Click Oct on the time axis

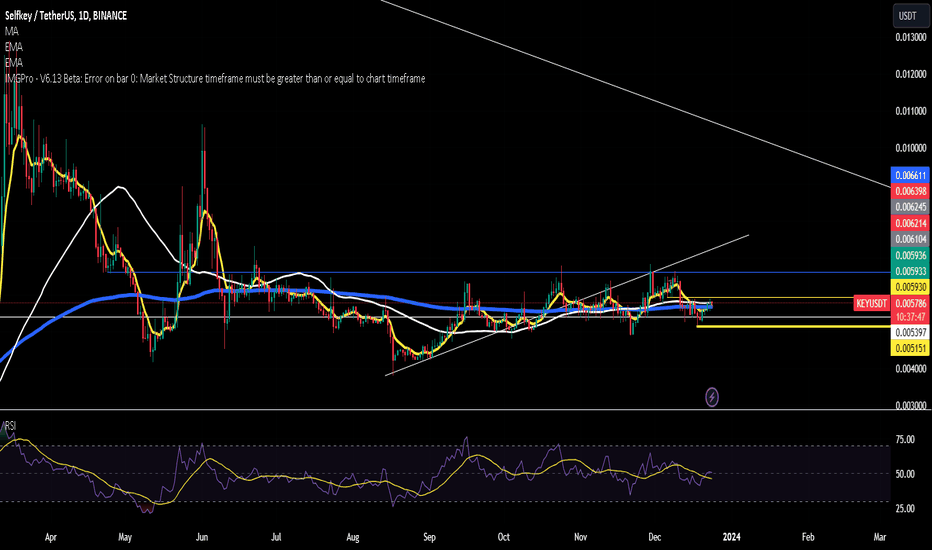click(x=503, y=537)
